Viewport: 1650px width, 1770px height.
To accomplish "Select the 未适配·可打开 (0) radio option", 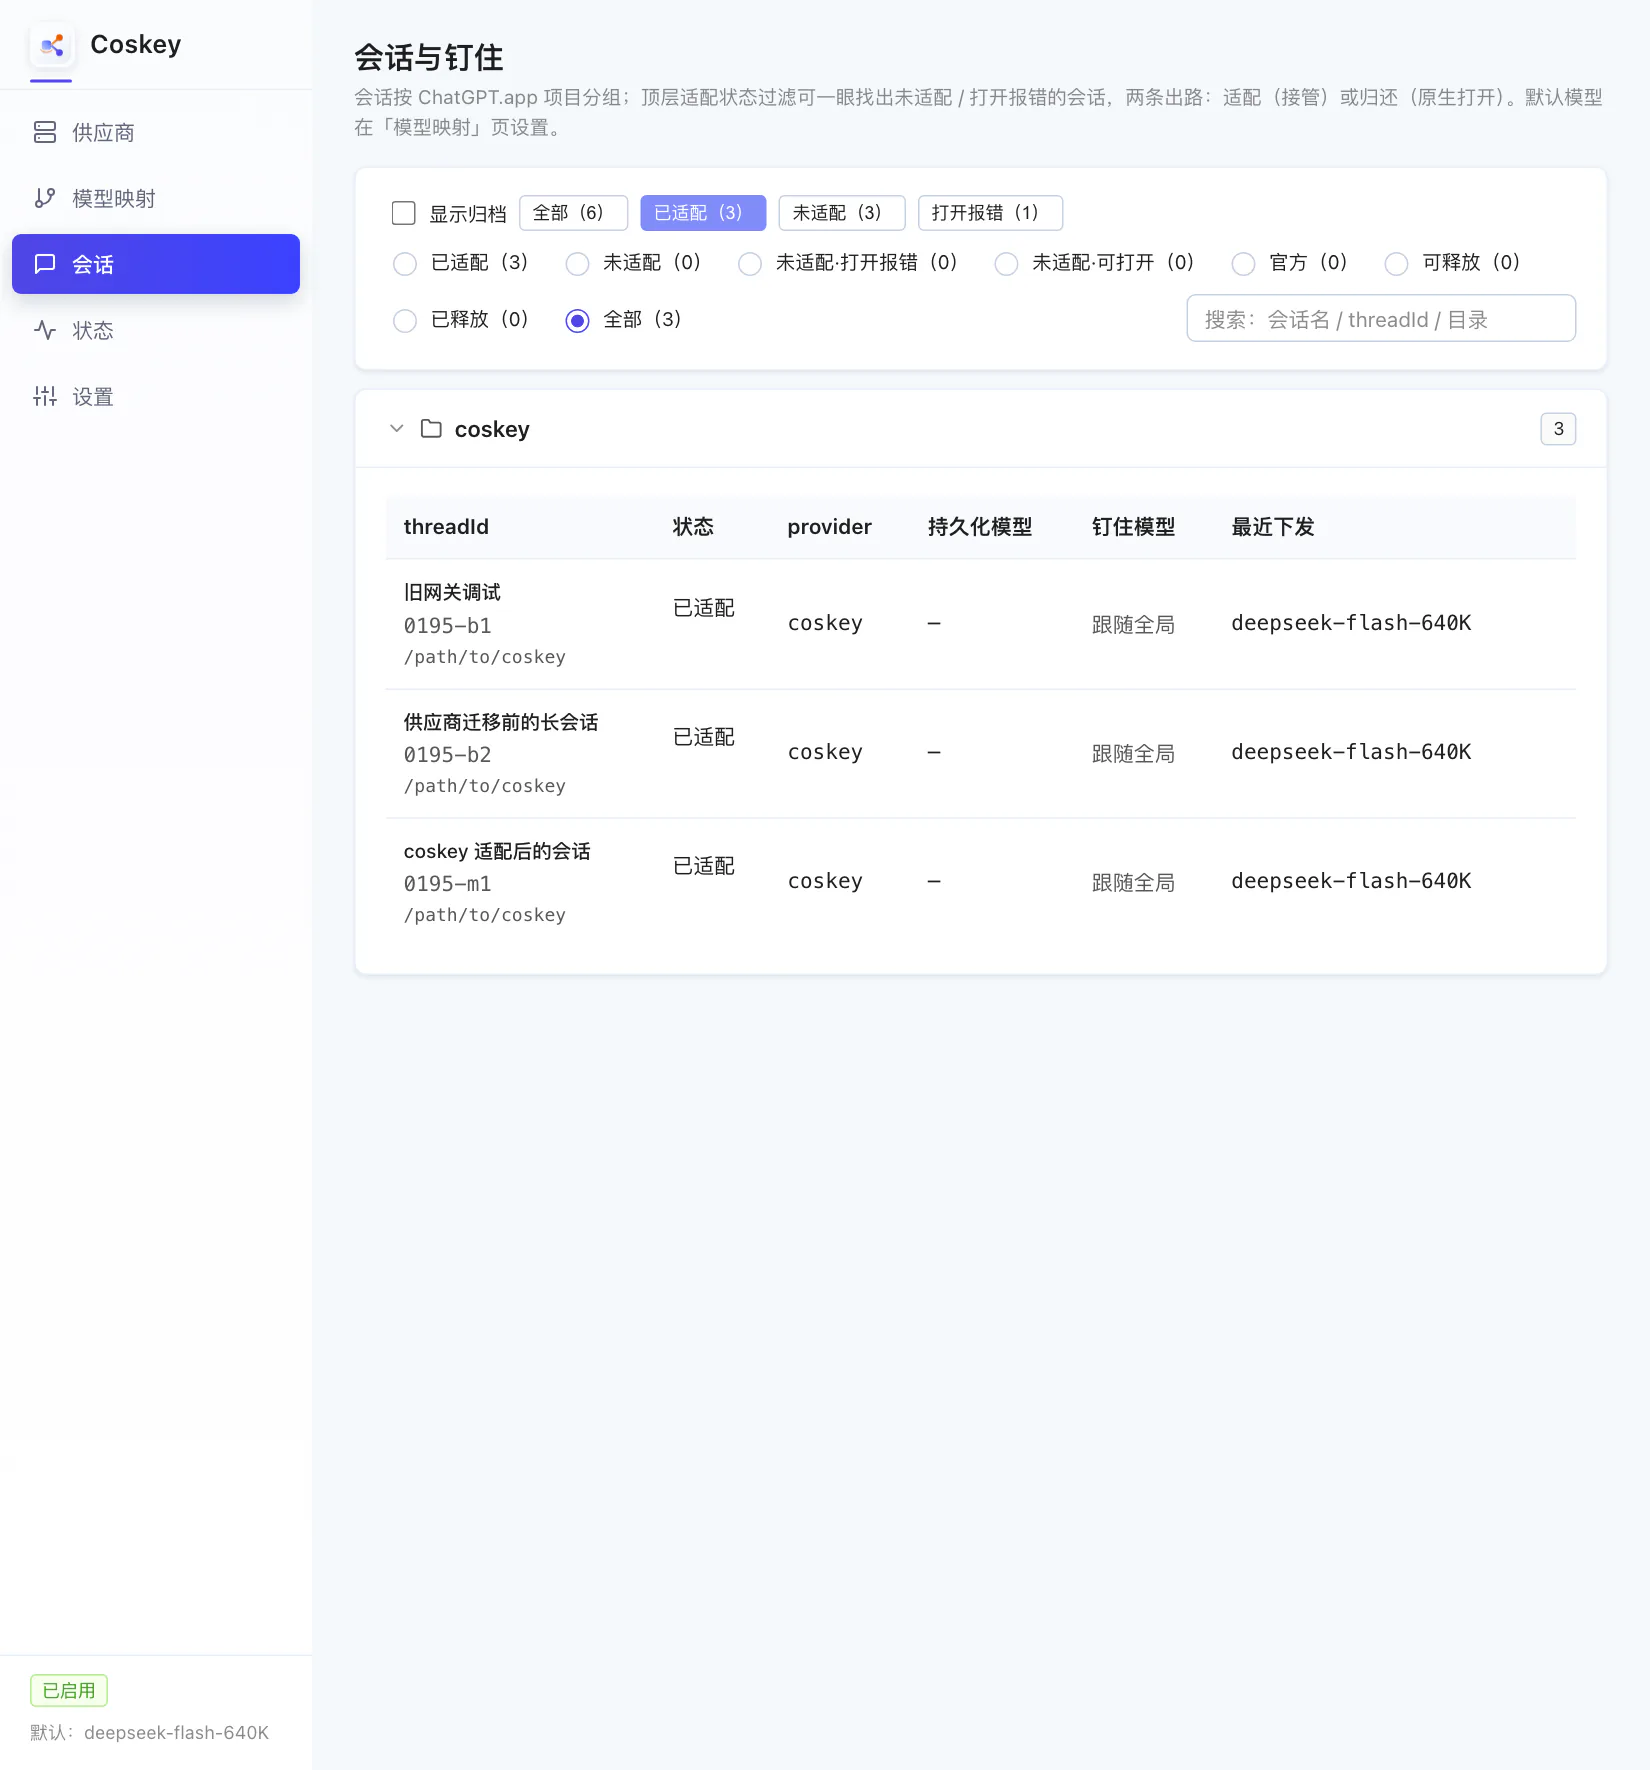I will [x=1007, y=264].
